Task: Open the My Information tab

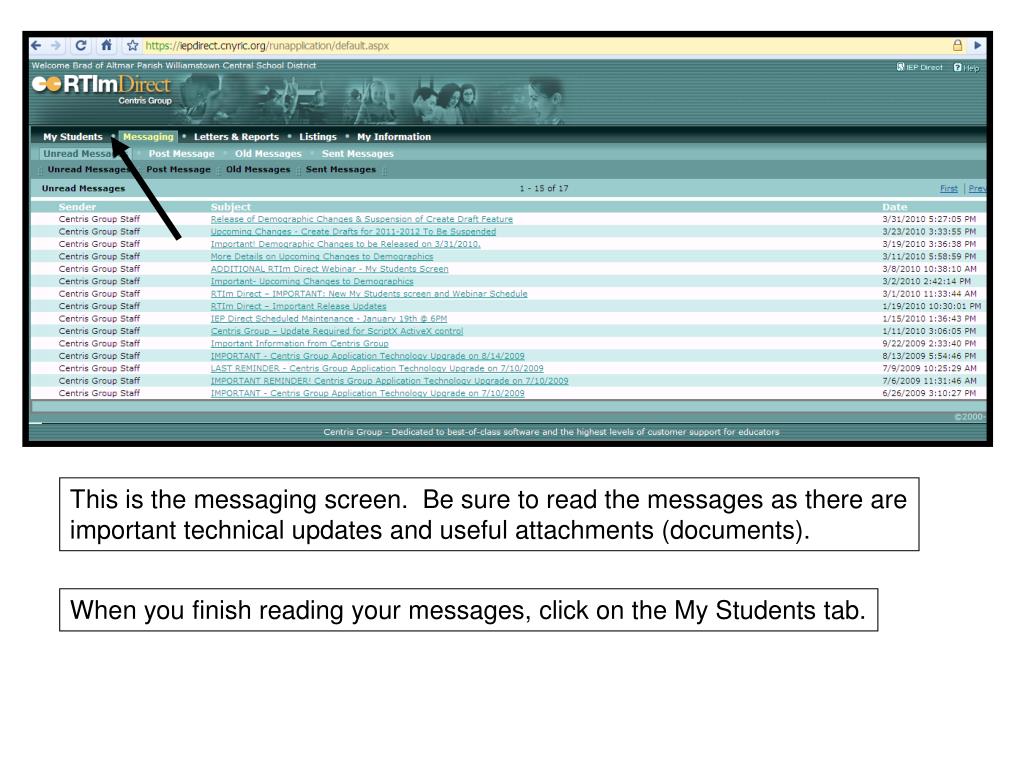Action: pos(394,136)
